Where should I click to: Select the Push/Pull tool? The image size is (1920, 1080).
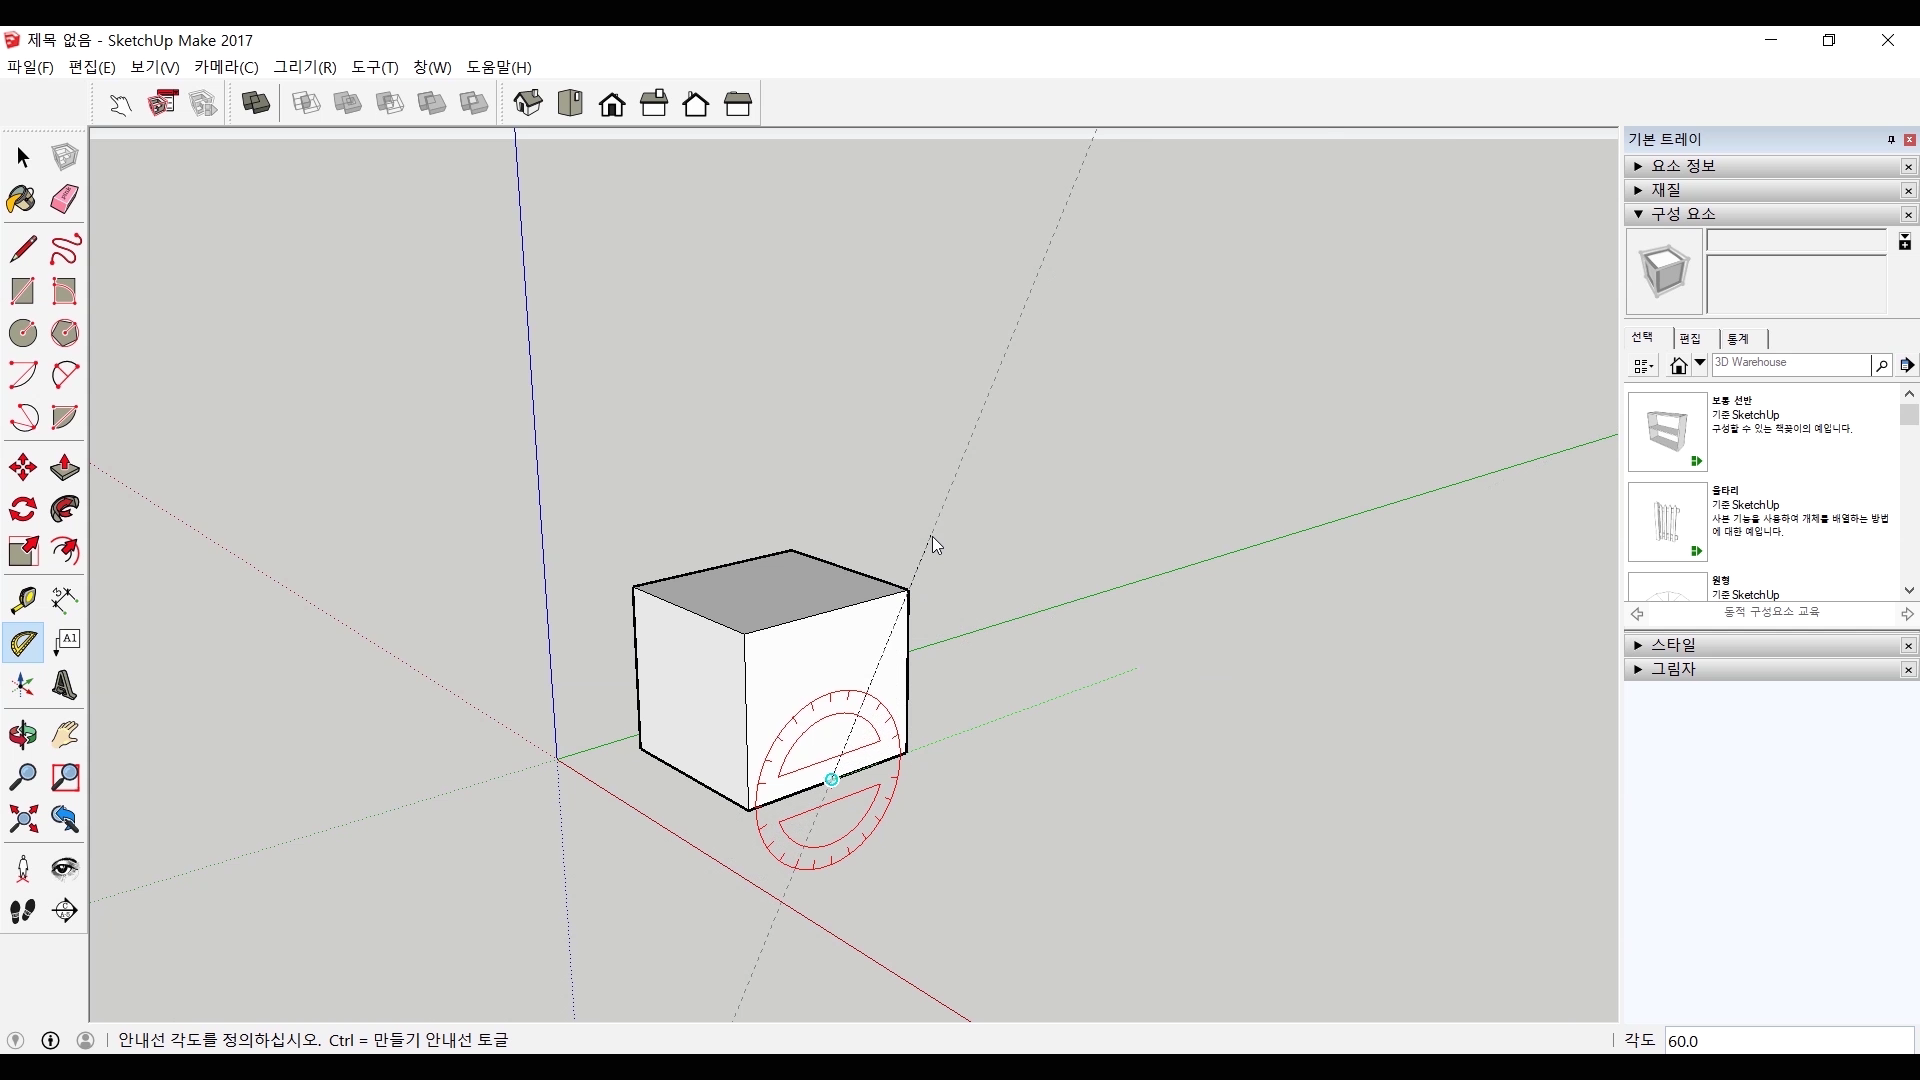[x=64, y=467]
